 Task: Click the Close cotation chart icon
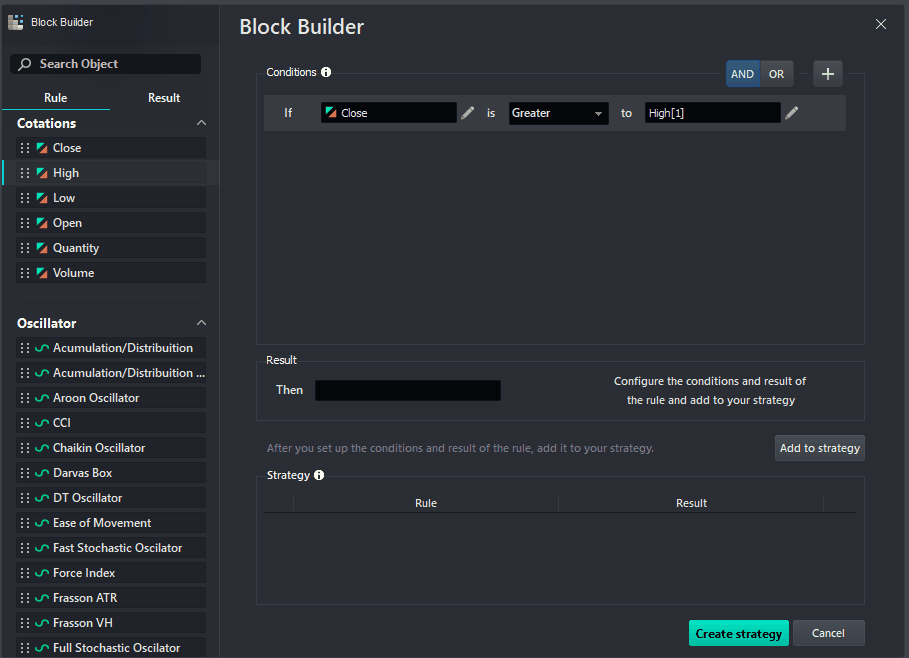[42, 148]
